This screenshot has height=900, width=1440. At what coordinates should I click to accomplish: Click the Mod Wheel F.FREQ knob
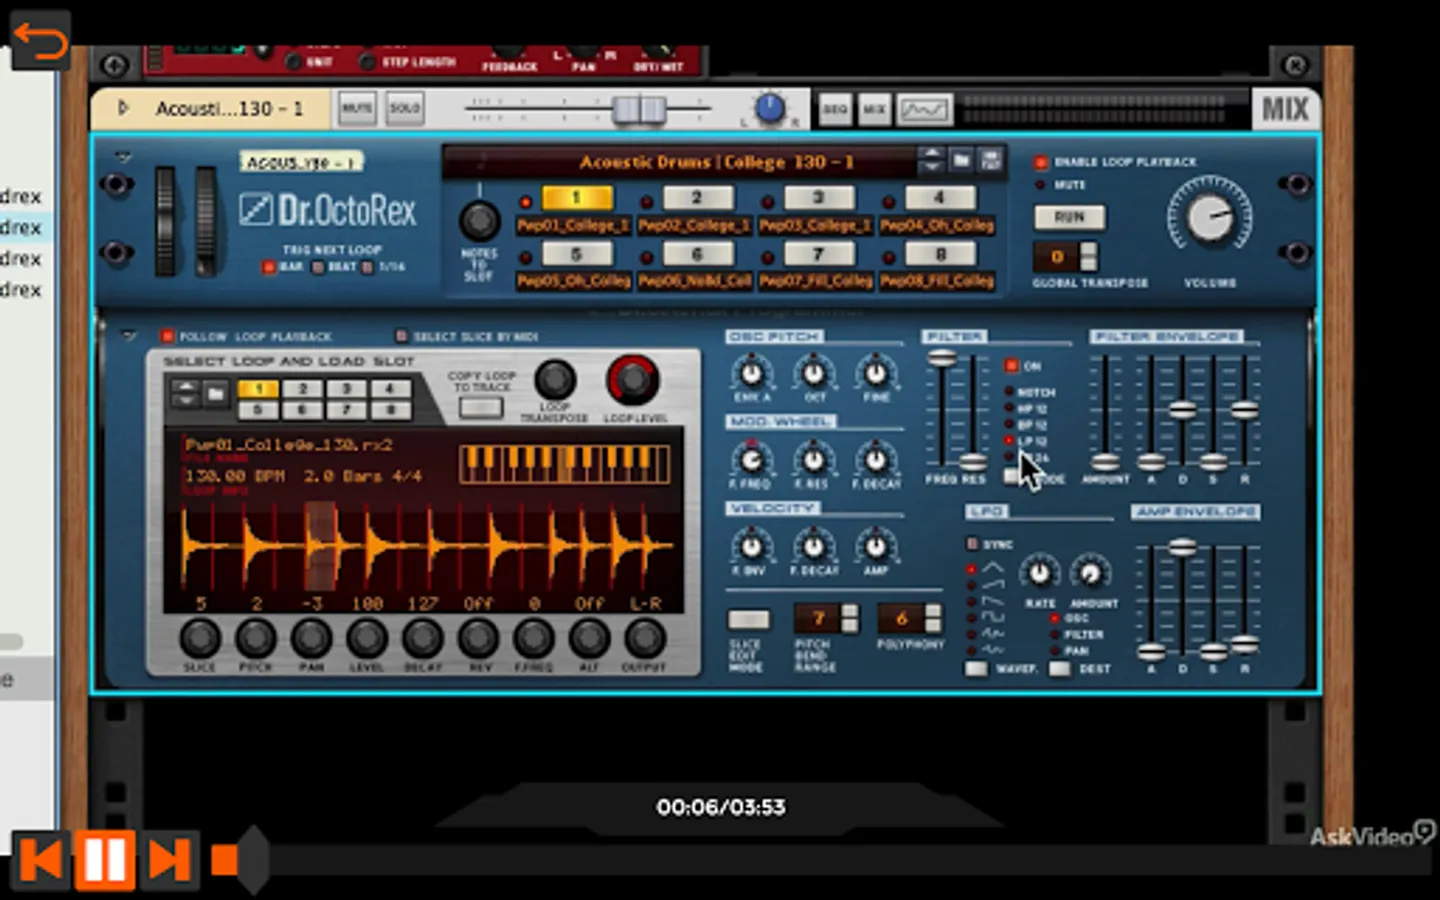tap(752, 460)
